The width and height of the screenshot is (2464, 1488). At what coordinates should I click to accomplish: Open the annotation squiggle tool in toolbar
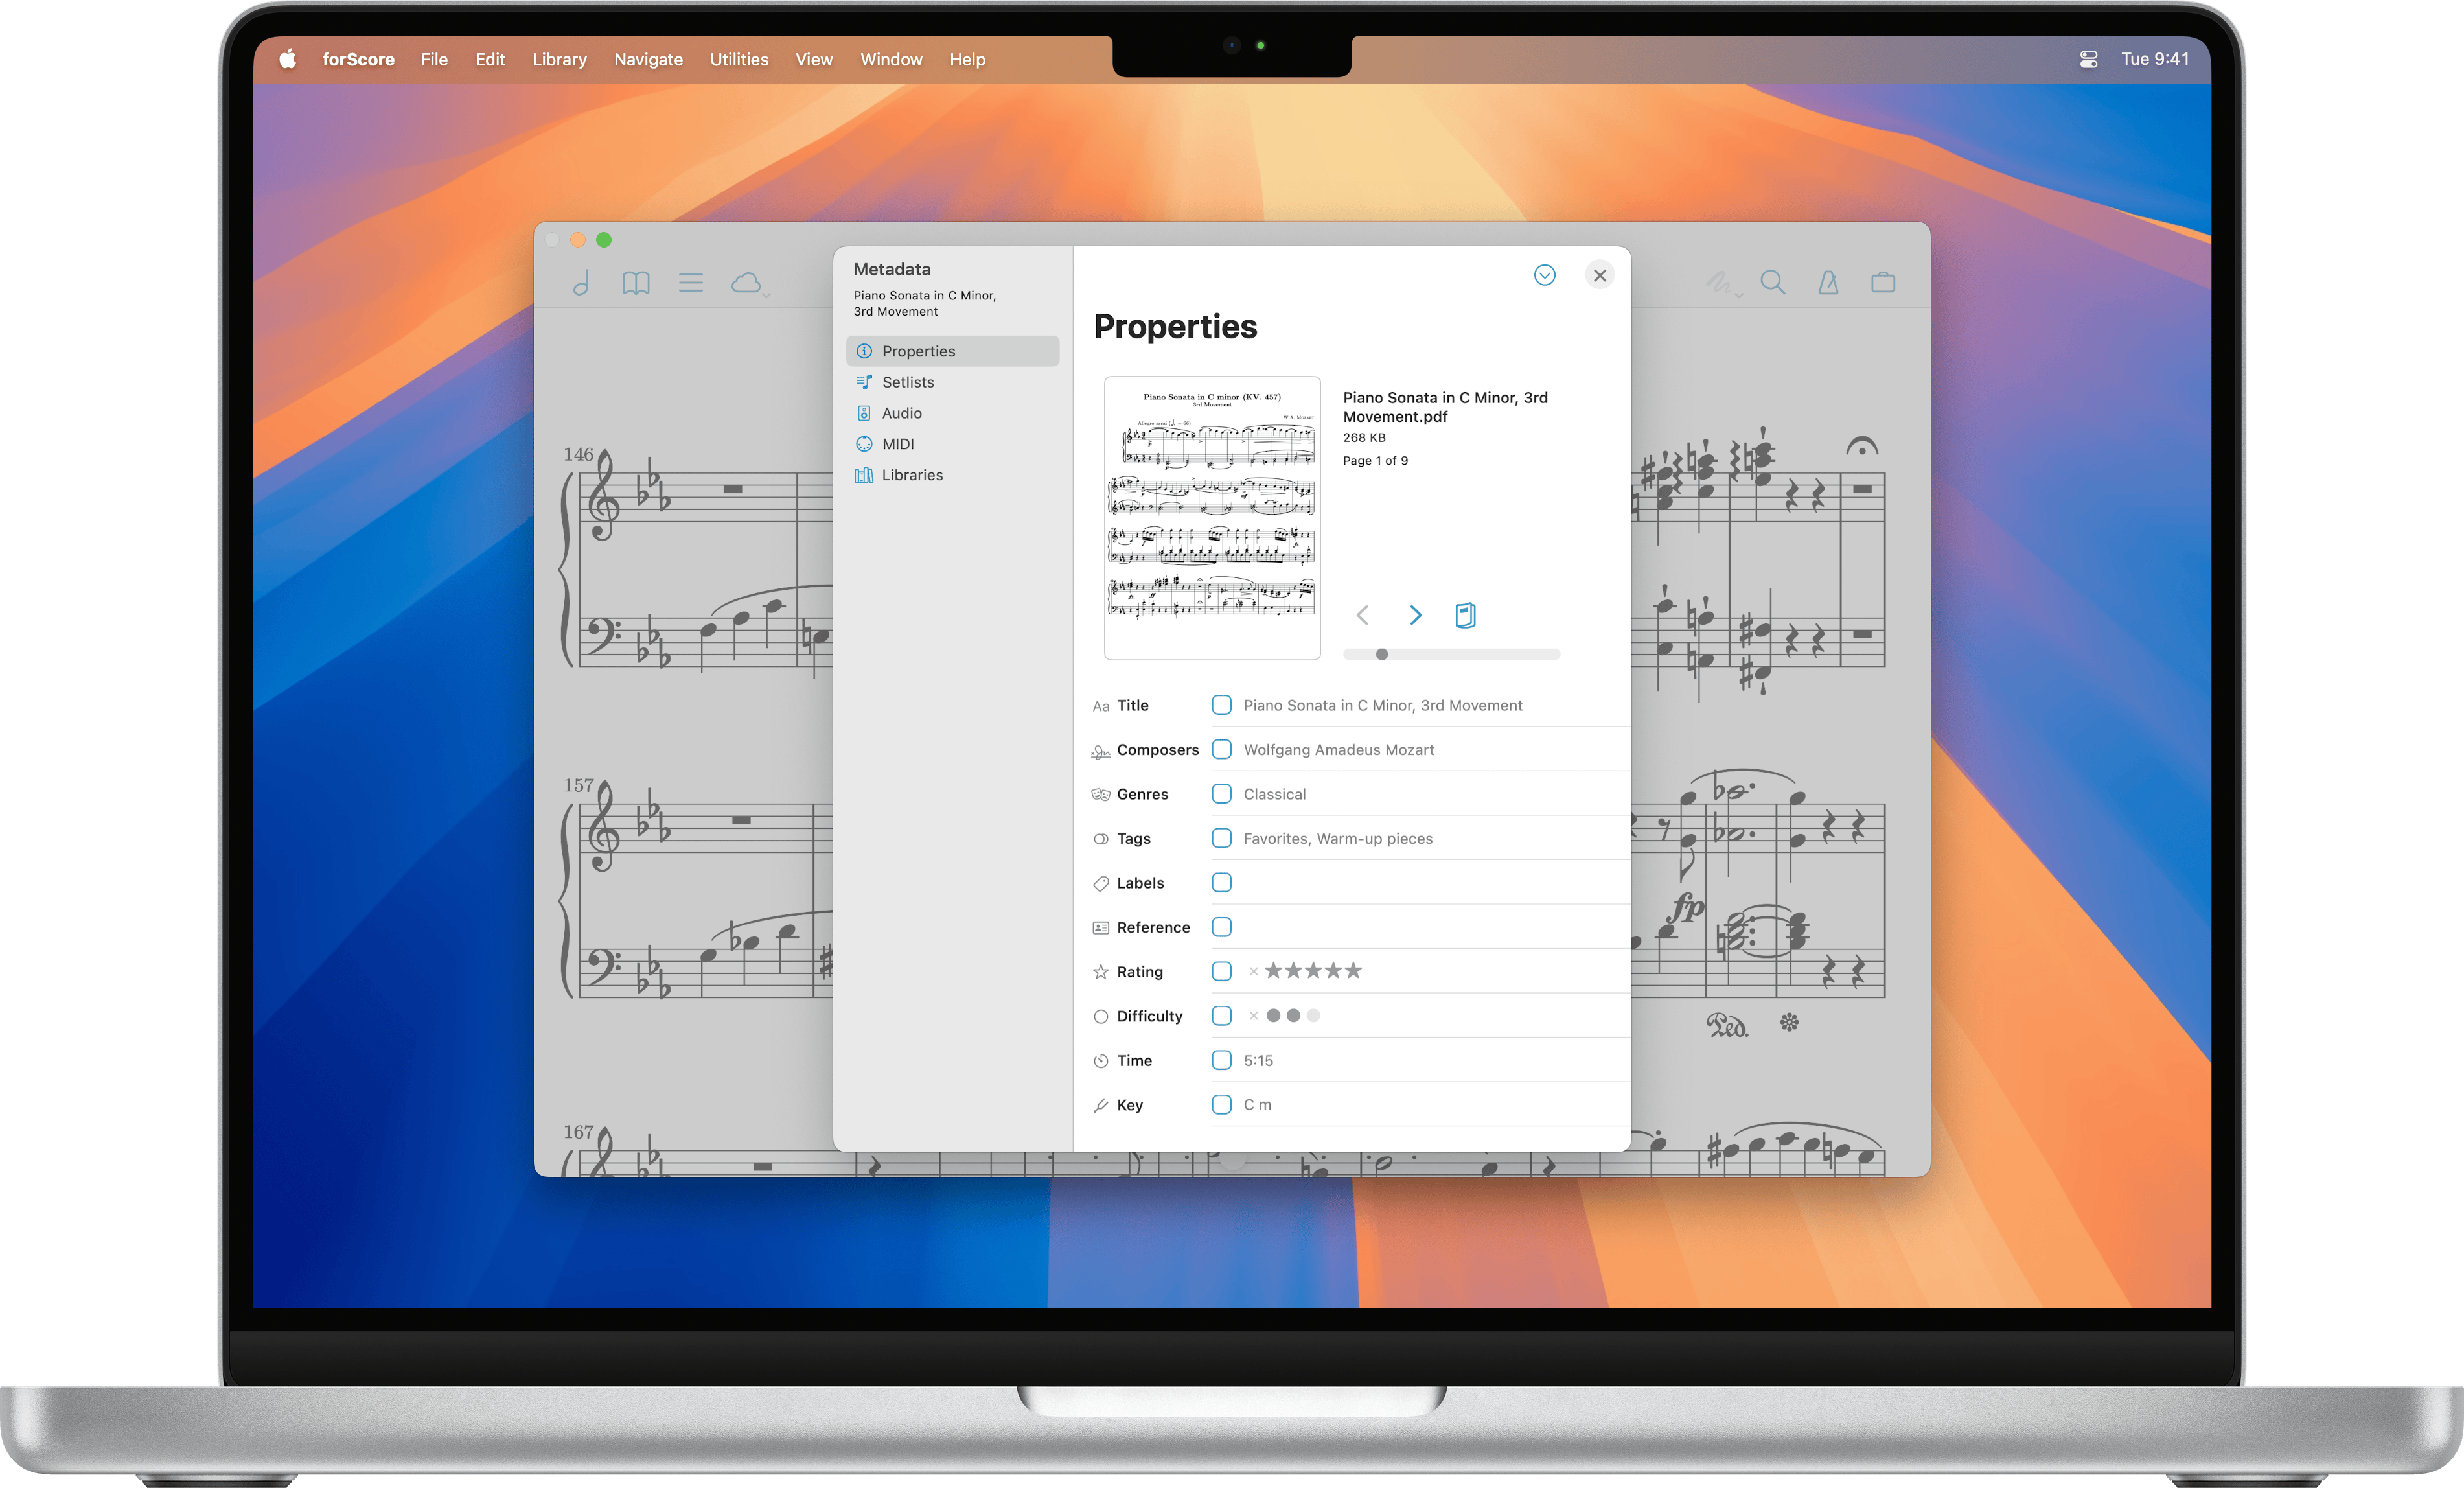point(1723,284)
